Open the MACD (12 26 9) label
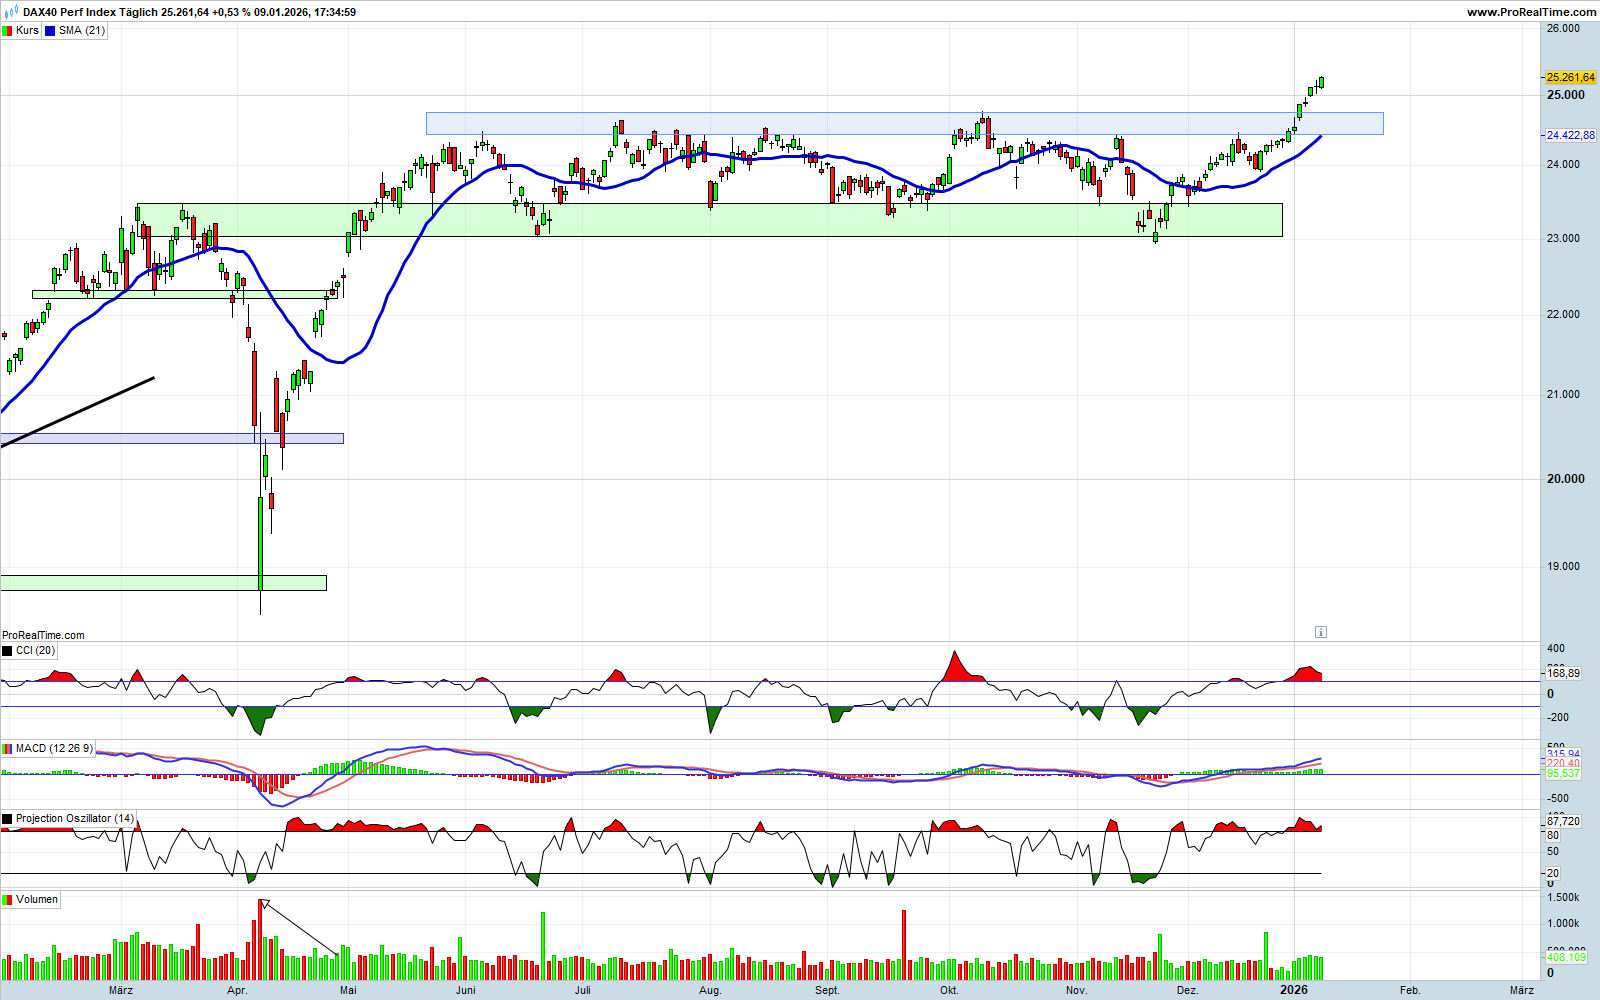This screenshot has height=1000, width=1600. (54, 749)
